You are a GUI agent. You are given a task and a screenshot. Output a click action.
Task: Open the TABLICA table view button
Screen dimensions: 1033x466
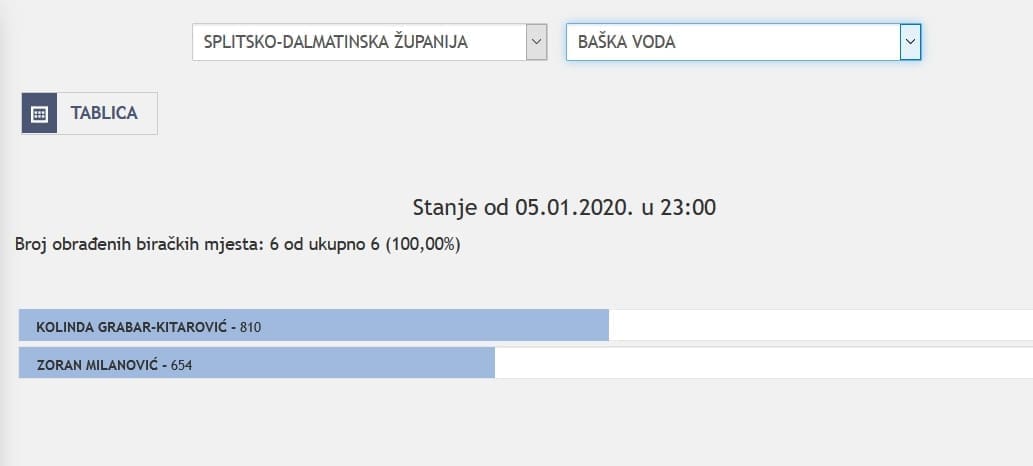pyautogui.click(x=104, y=113)
